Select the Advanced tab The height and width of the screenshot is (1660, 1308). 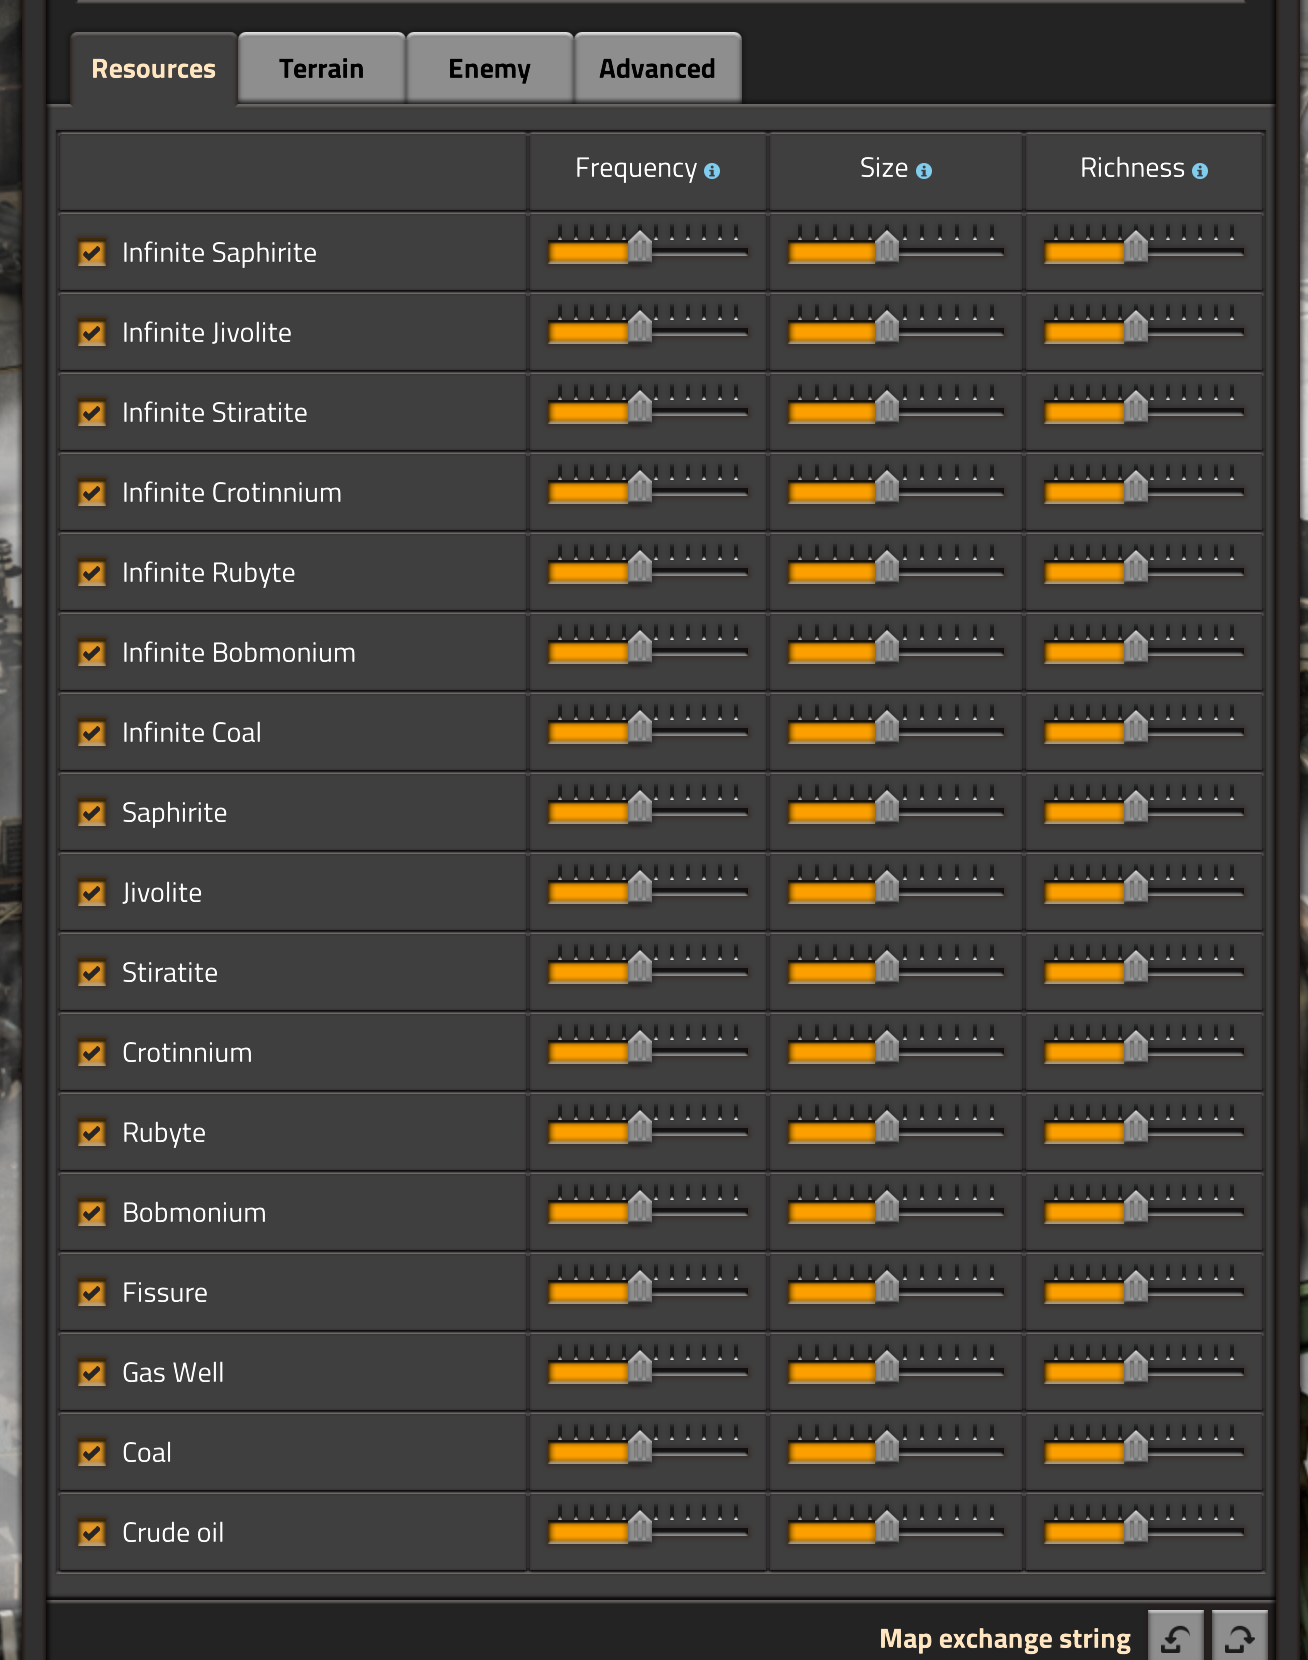click(657, 68)
